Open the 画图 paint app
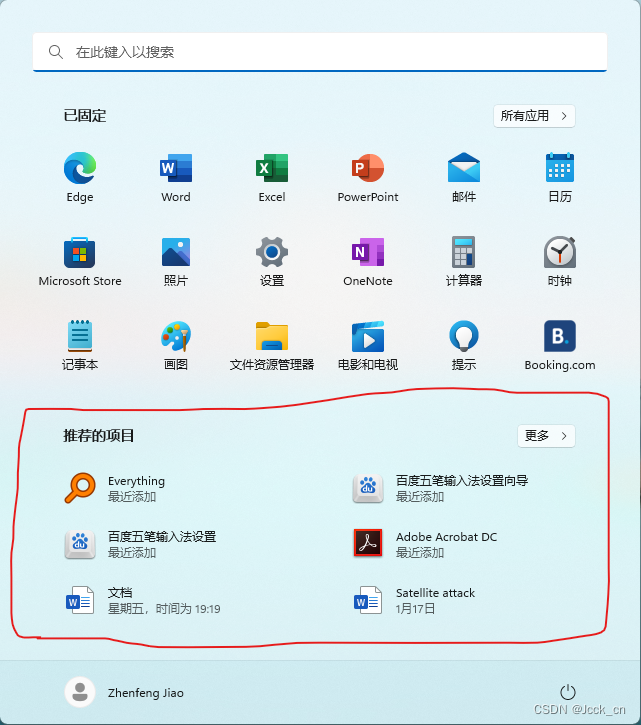This screenshot has width=641, height=725. point(176,345)
